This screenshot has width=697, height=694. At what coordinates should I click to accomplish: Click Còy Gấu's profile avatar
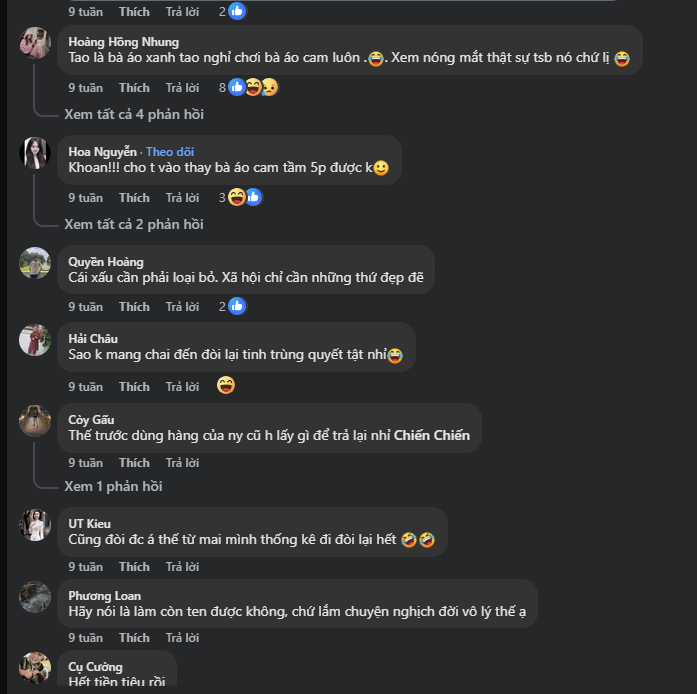point(35,420)
